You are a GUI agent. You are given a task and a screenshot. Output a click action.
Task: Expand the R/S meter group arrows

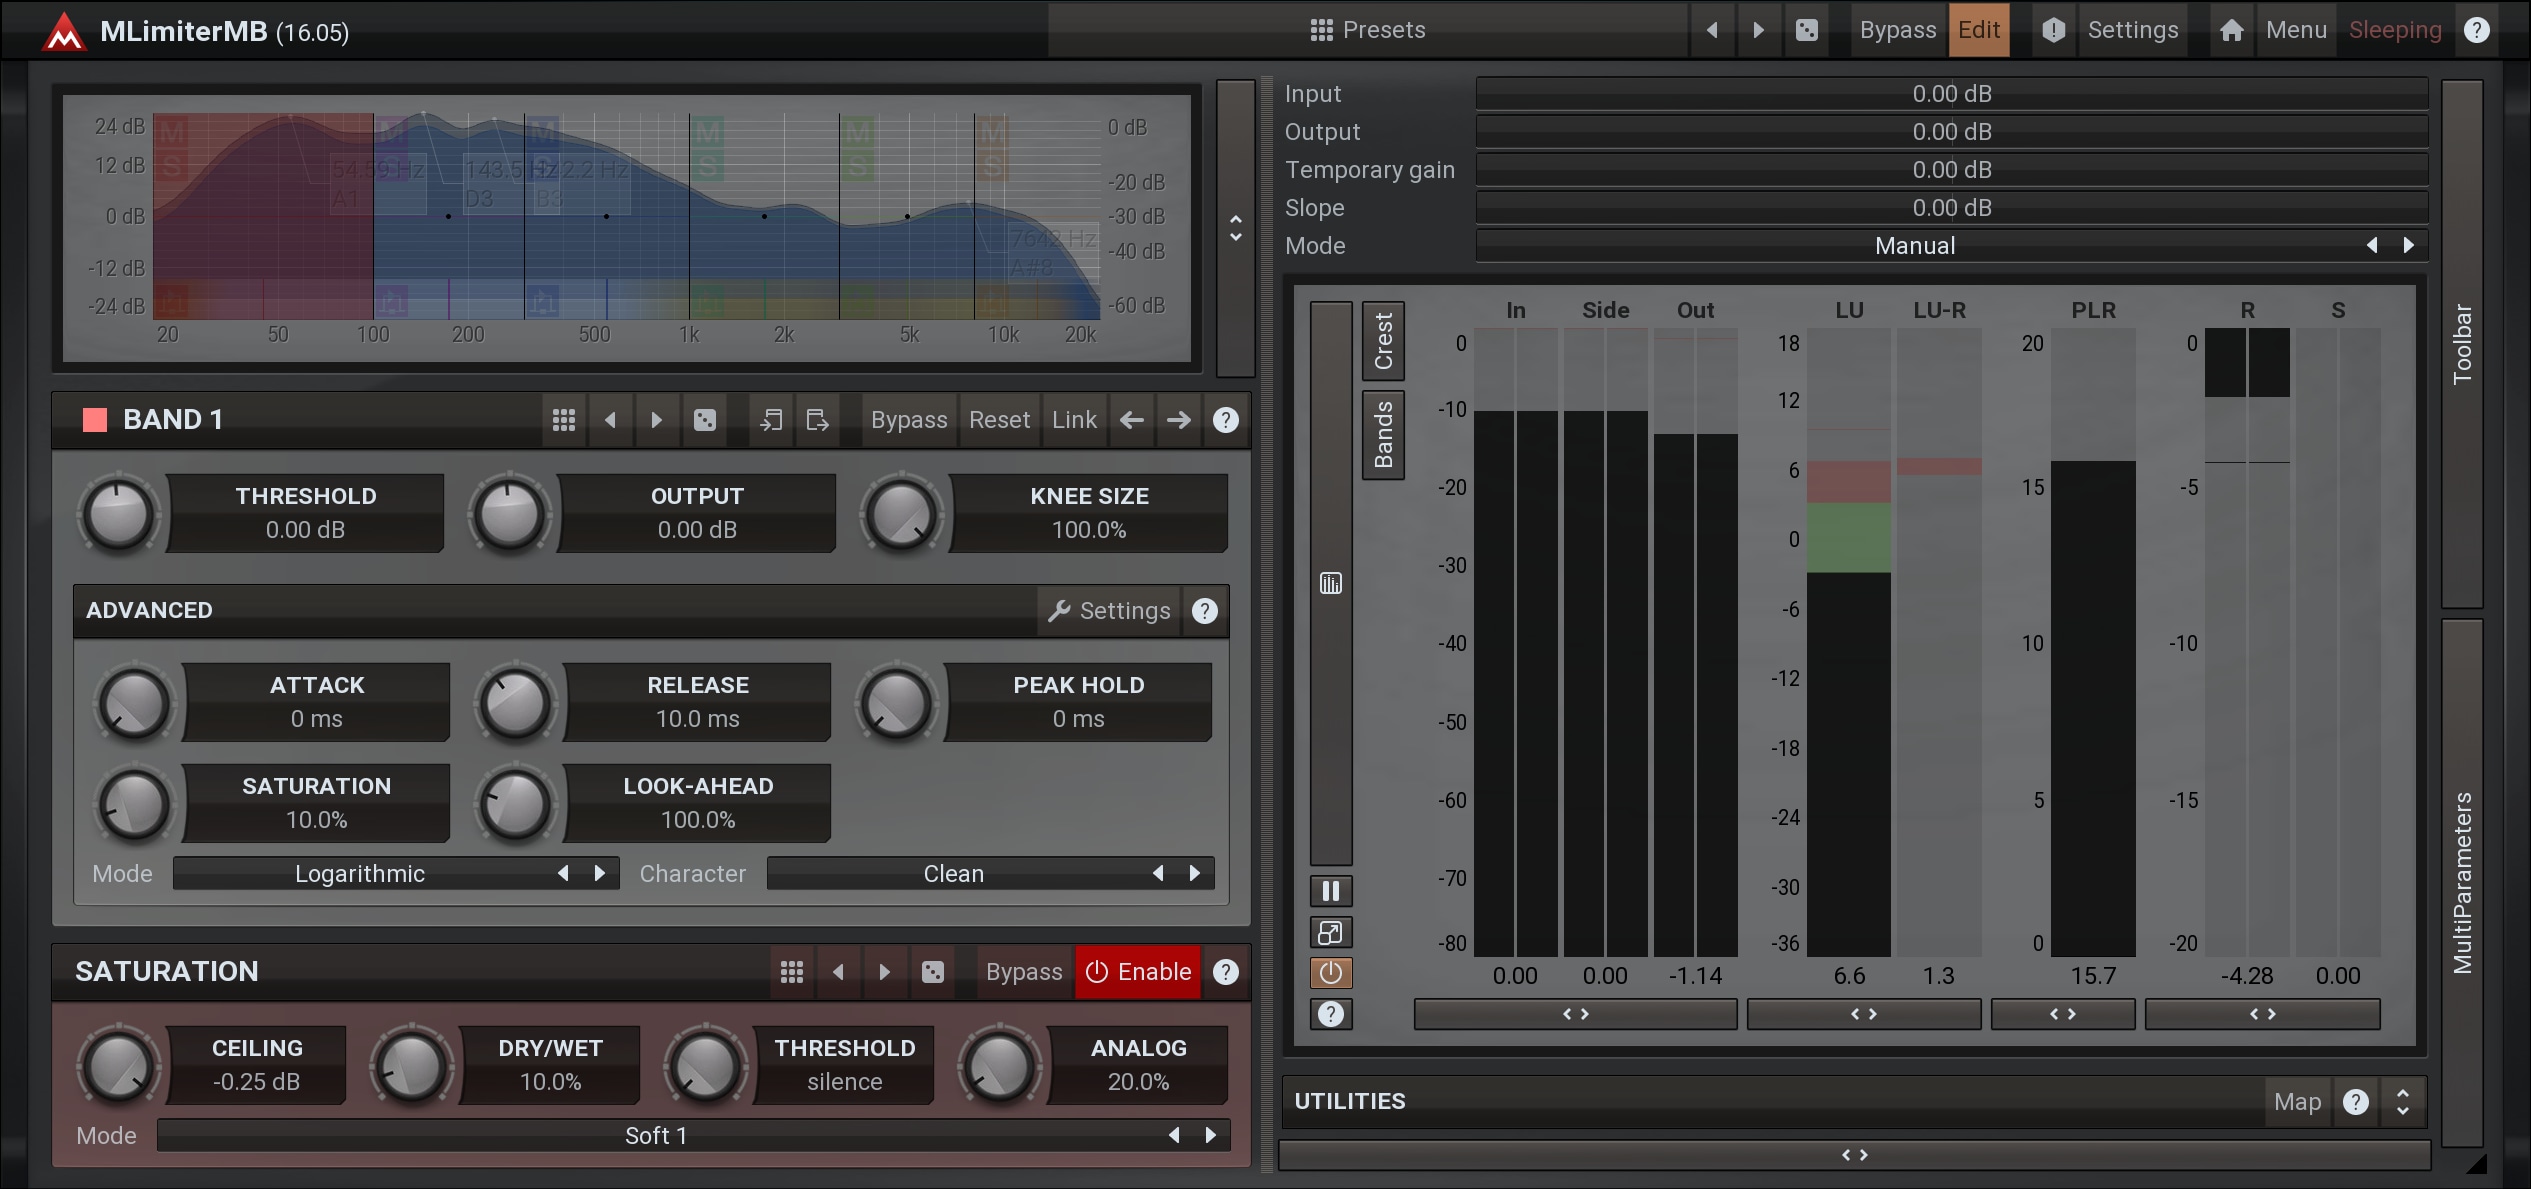pyautogui.click(x=2262, y=1014)
